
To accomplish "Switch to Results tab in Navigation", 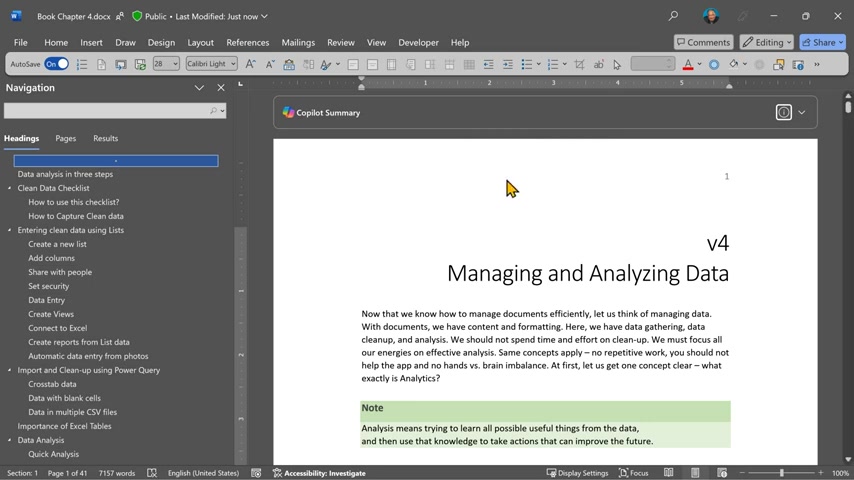I will [105, 138].
